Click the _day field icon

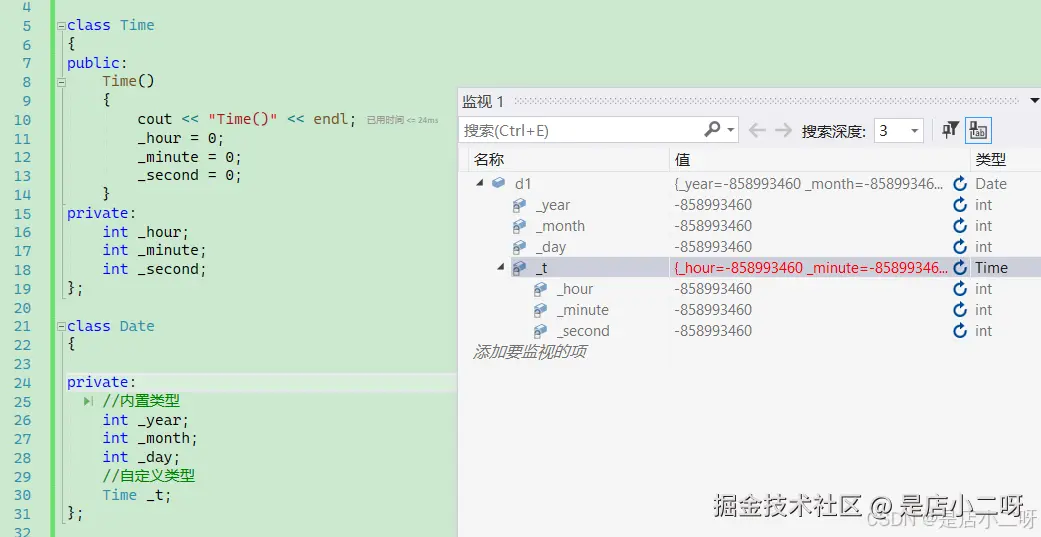(520, 247)
